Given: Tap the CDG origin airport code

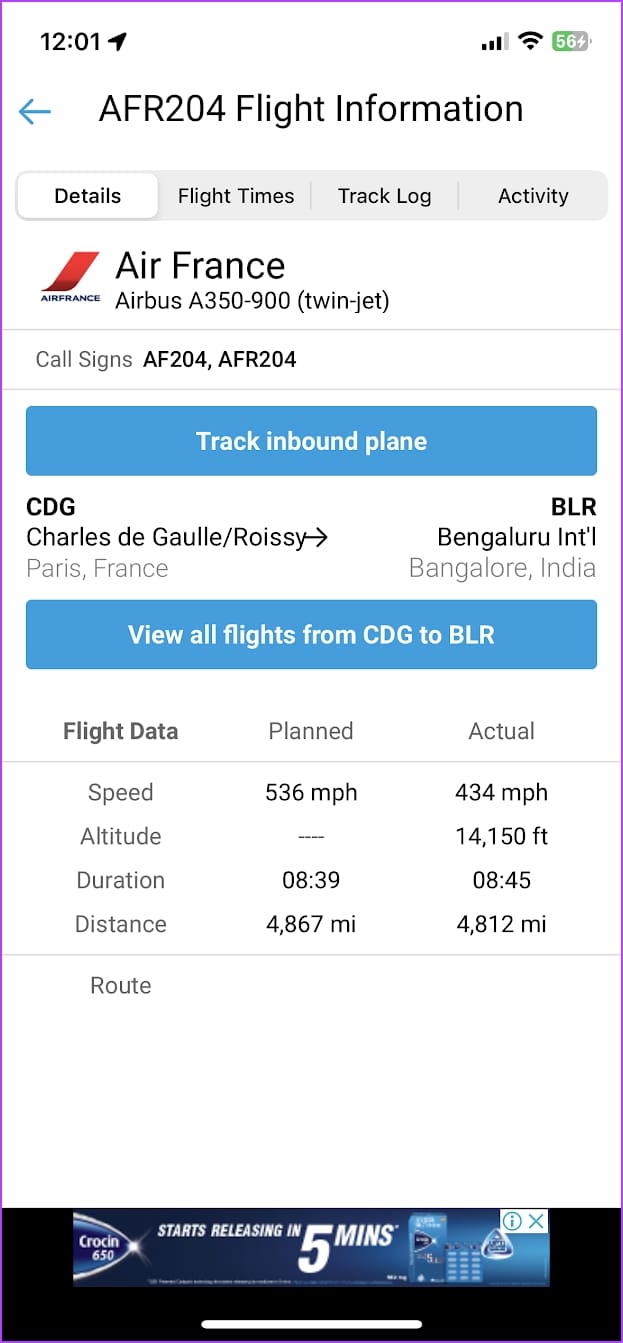Looking at the screenshot, I should pyautogui.click(x=51, y=507).
